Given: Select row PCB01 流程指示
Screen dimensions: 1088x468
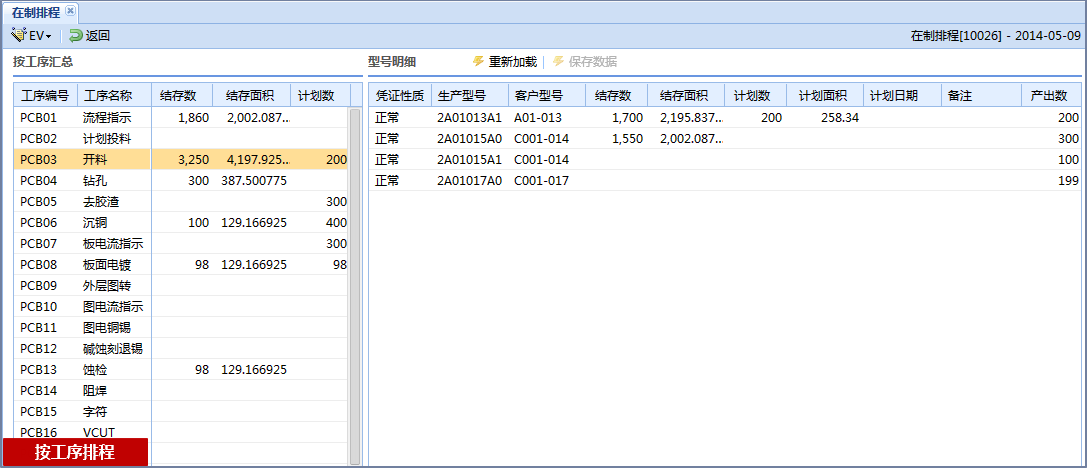Looking at the screenshot, I should coord(182,118).
